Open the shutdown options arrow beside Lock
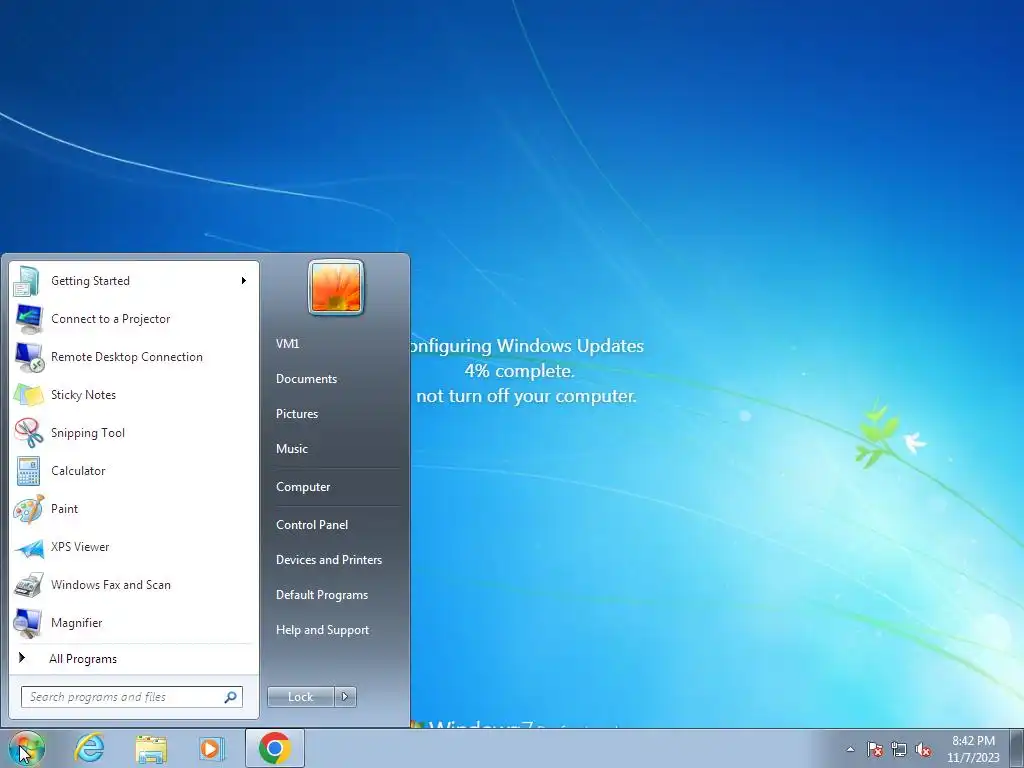Screen dimensions: 1024x768 point(345,697)
